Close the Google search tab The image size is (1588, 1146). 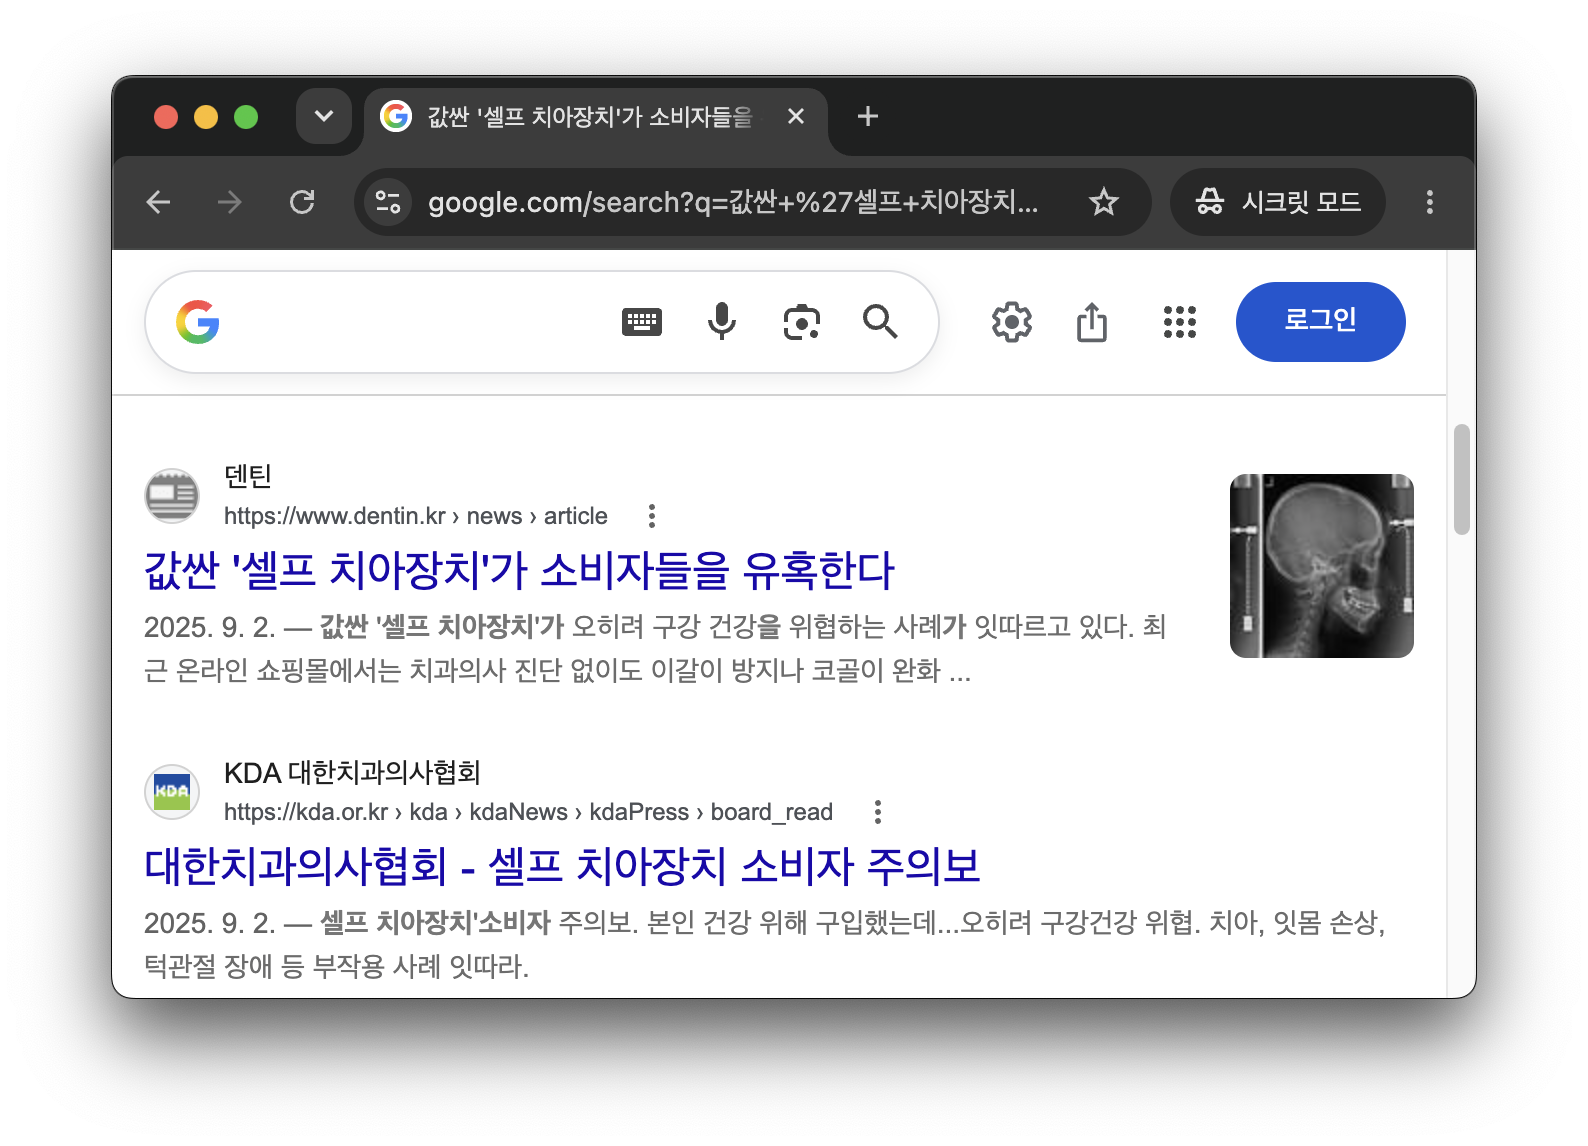pos(796,117)
